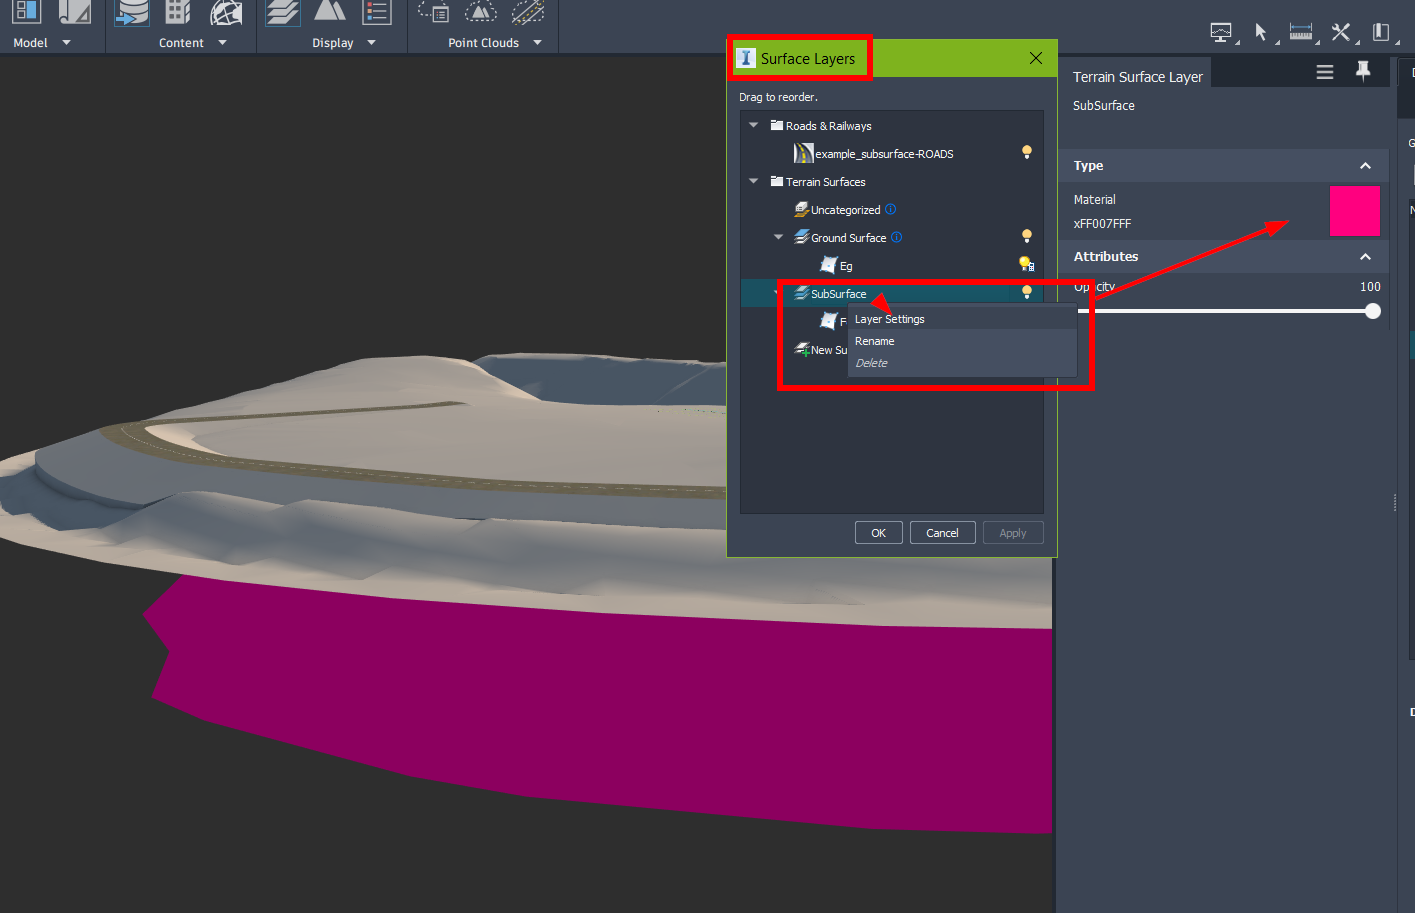Toggle visibility bulb for example_subsurface-ROADS

tap(1026, 152)
